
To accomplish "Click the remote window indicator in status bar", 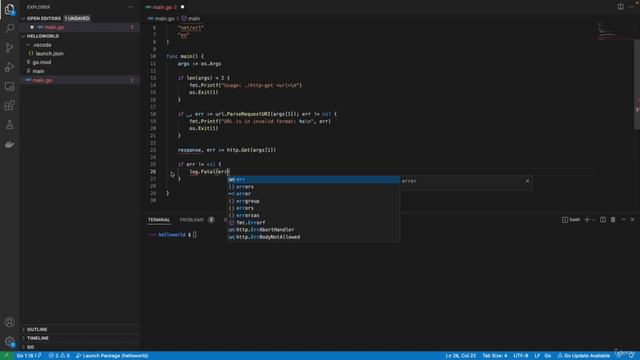I will coord(6,356).
